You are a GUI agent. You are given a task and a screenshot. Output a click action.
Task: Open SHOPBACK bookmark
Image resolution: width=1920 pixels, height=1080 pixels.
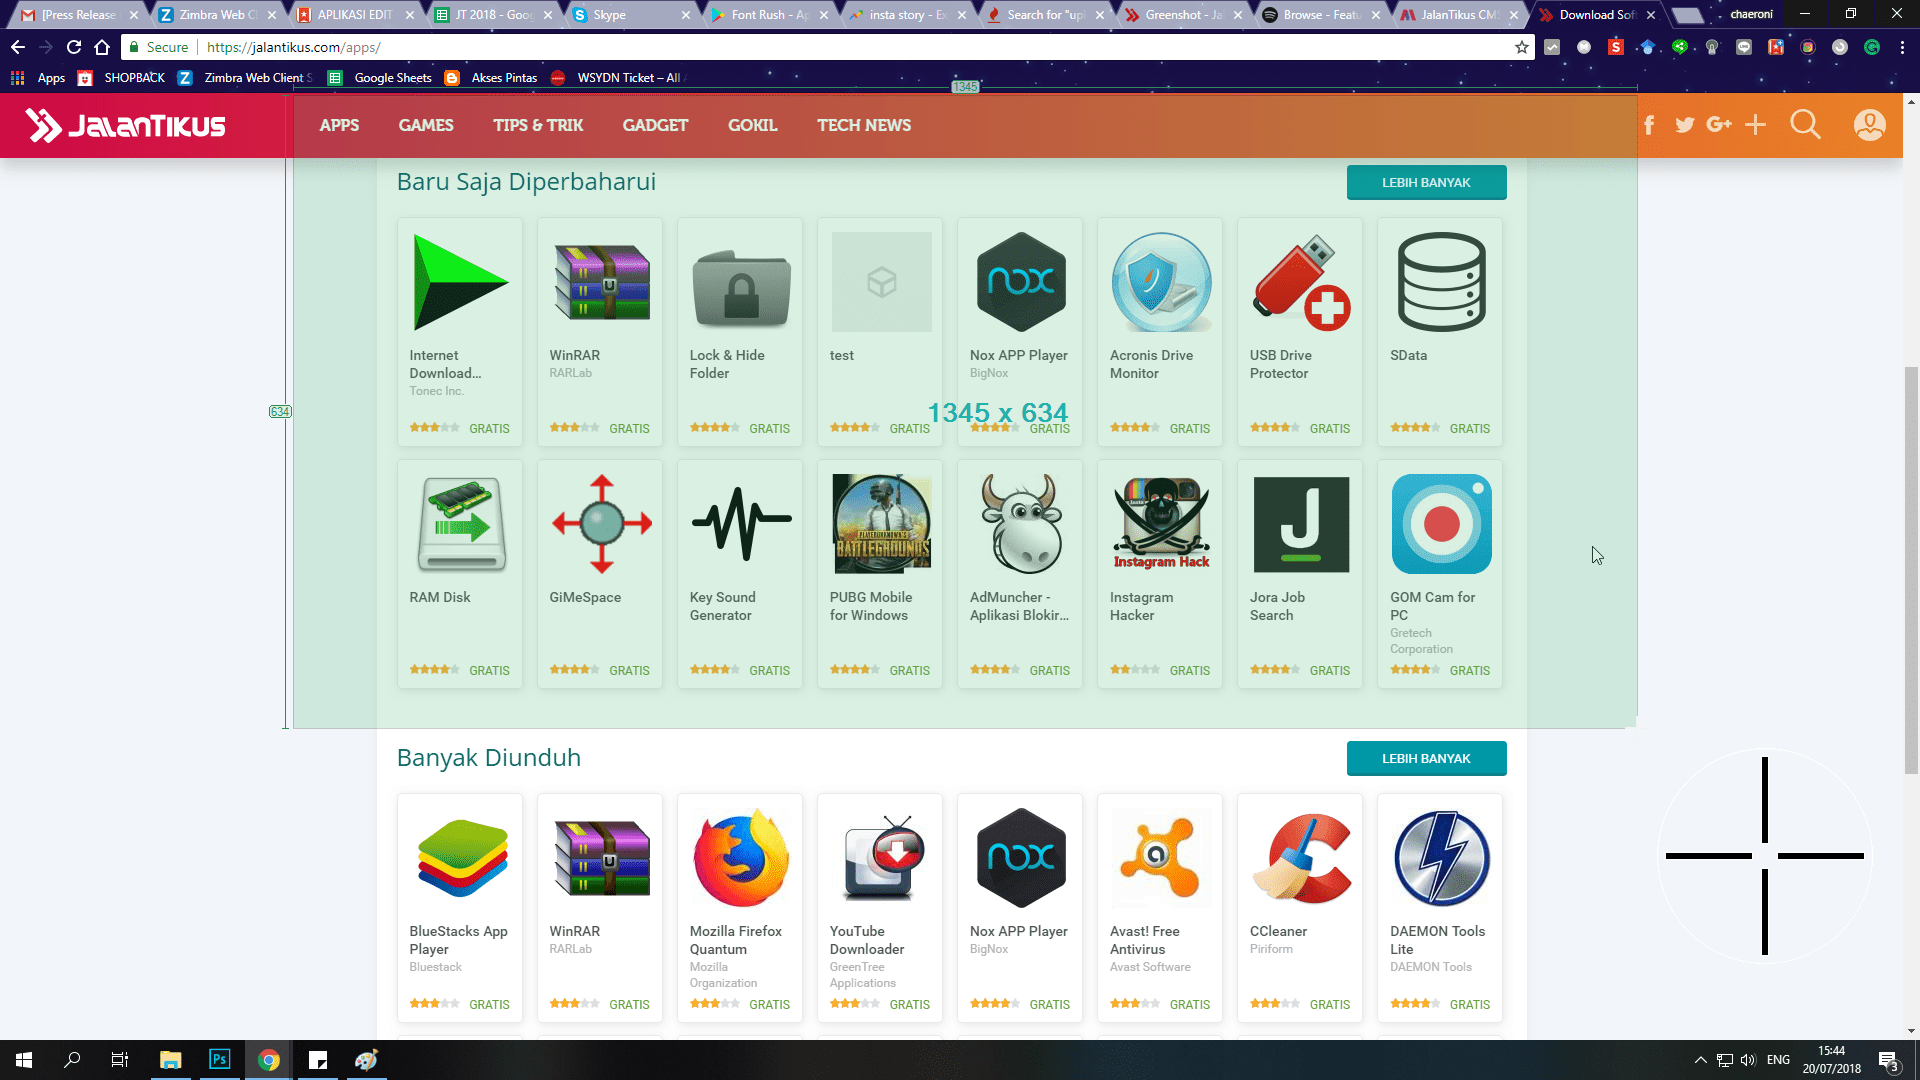[x=122, y=77]
